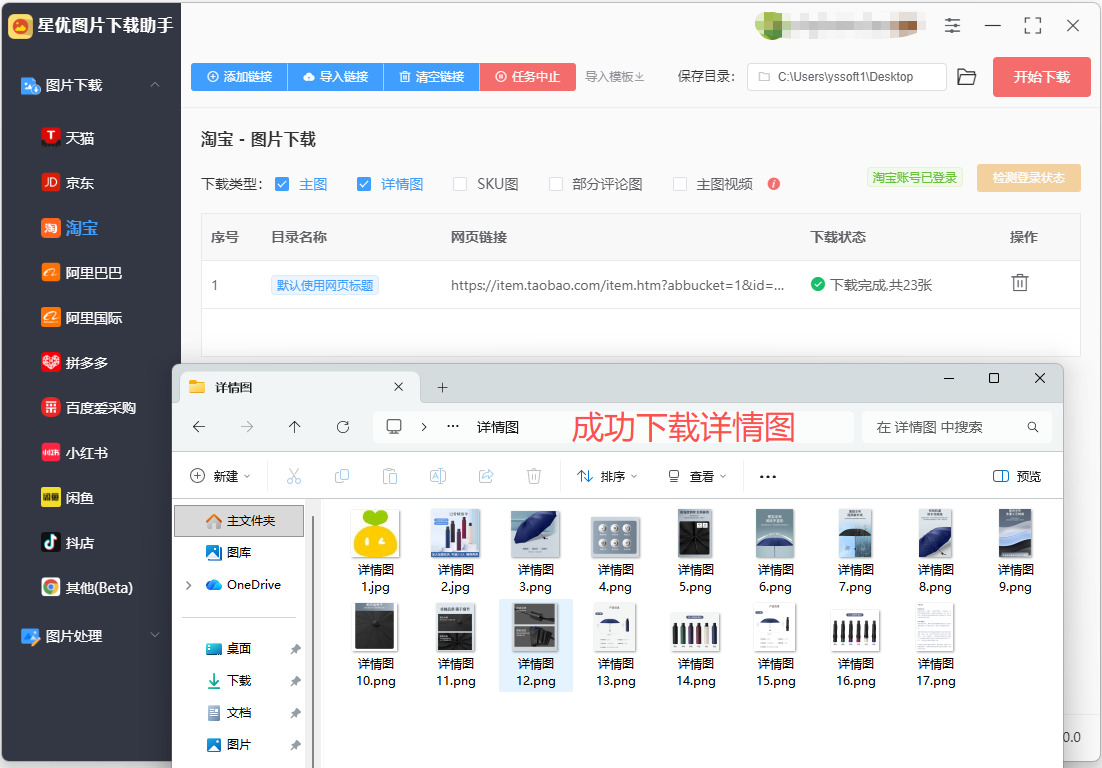Click the Paste icon in Explorer toolbar
The width and height of the screenshot is (1102, 768).
pyautogui.click(x=390, y=476)
